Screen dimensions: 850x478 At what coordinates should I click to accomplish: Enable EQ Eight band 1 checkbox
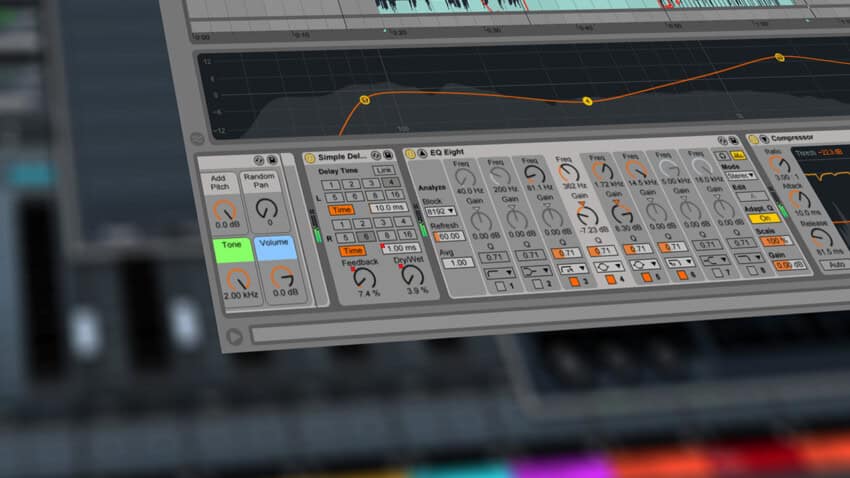(502, 287)
